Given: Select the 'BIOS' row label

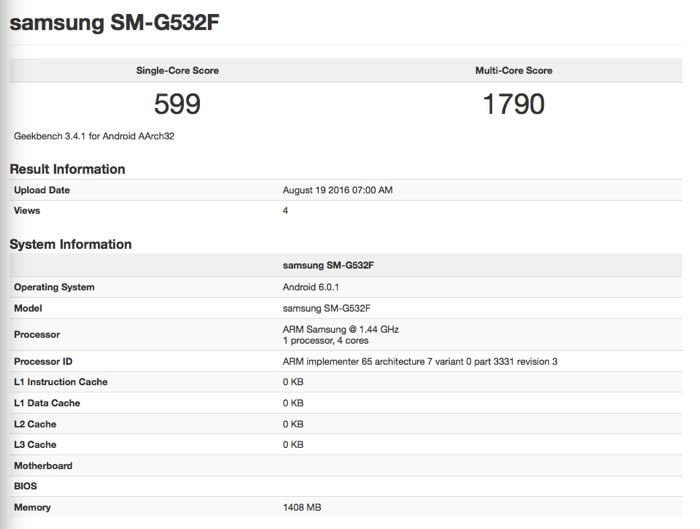Looking at the screenshot, I should click(25, 486).
